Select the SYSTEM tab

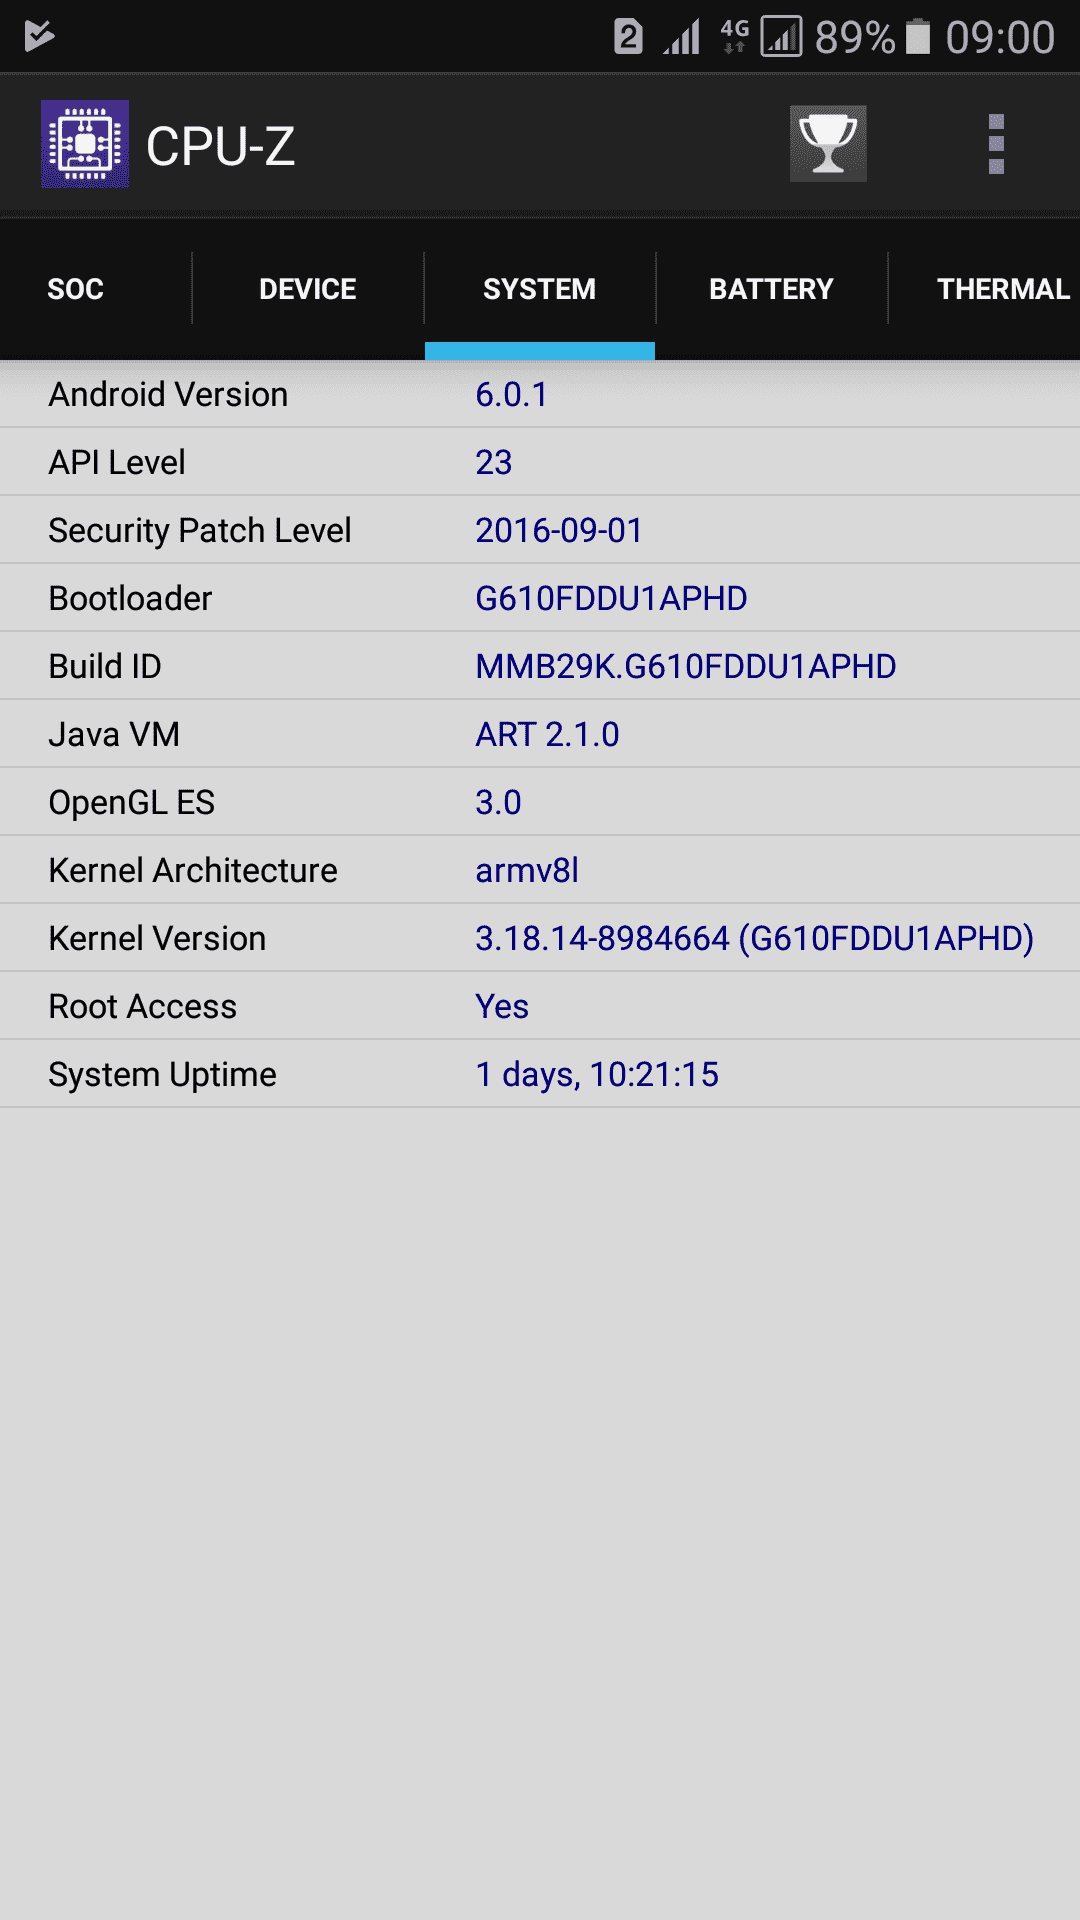[540, 289]
